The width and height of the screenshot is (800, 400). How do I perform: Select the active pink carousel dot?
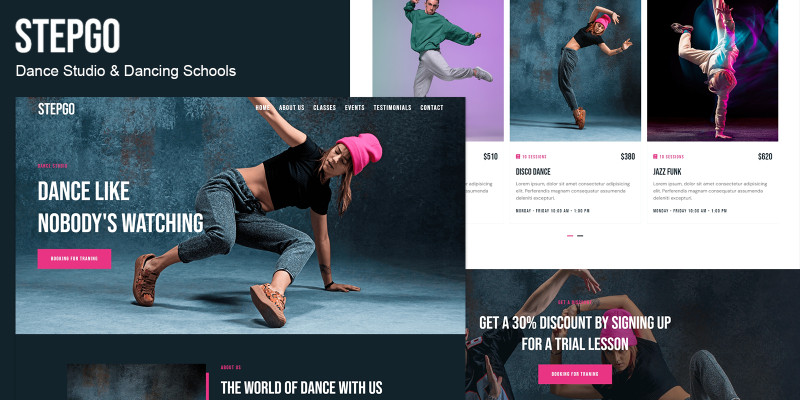click(x=570, y=236)
